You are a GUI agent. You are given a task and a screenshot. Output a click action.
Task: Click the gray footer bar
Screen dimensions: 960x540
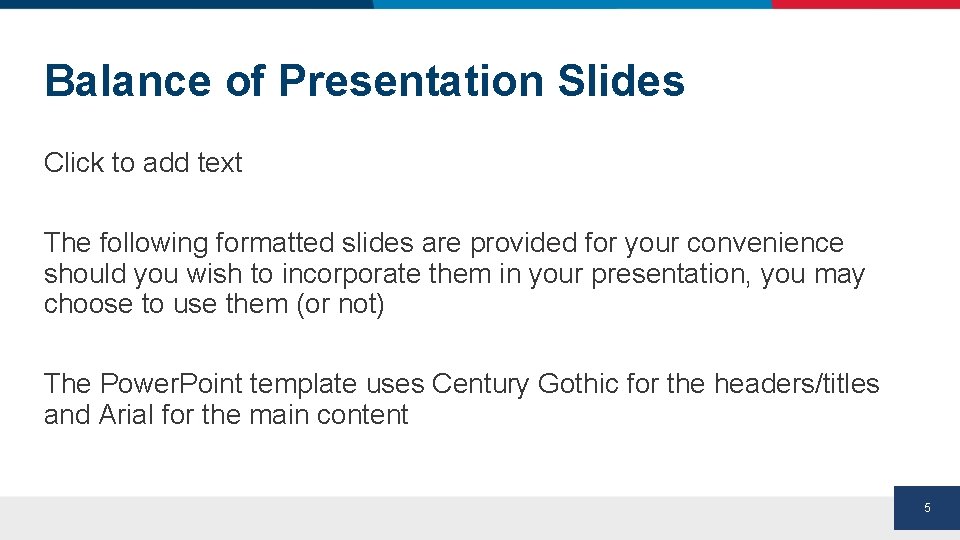(447, 518)
